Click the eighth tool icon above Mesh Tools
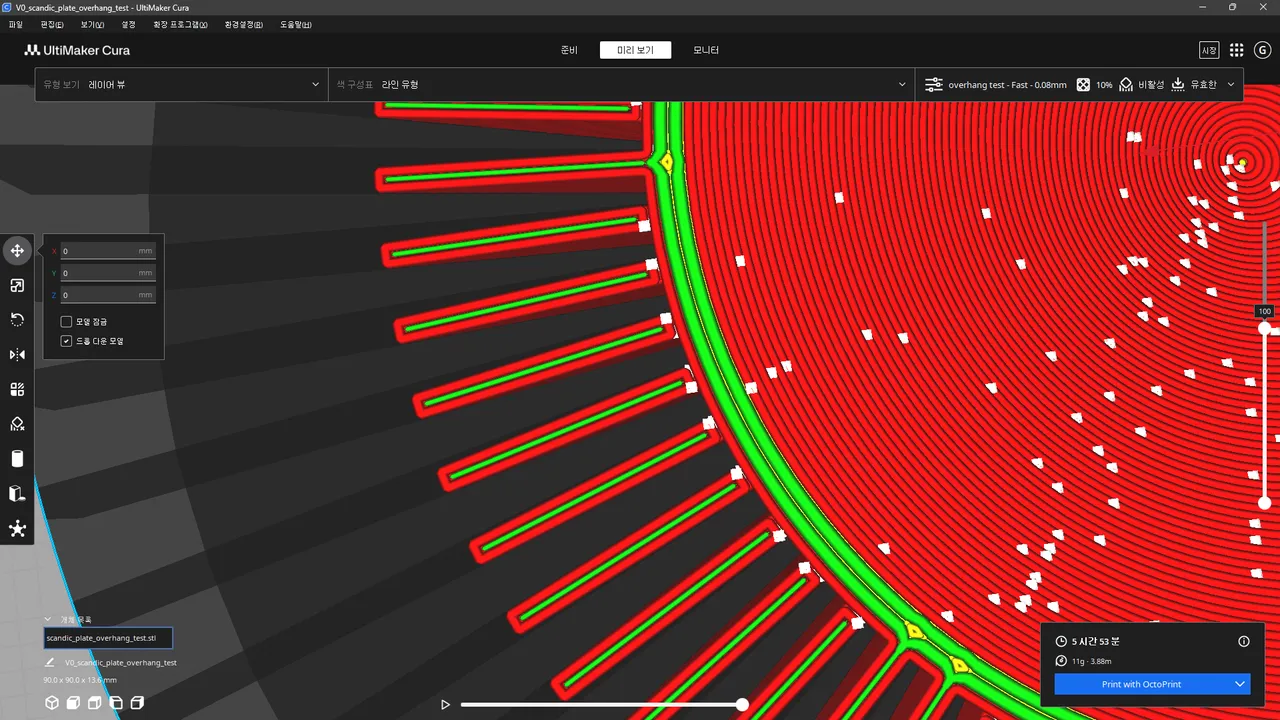The image size is (1280, 720). point(17,493)
